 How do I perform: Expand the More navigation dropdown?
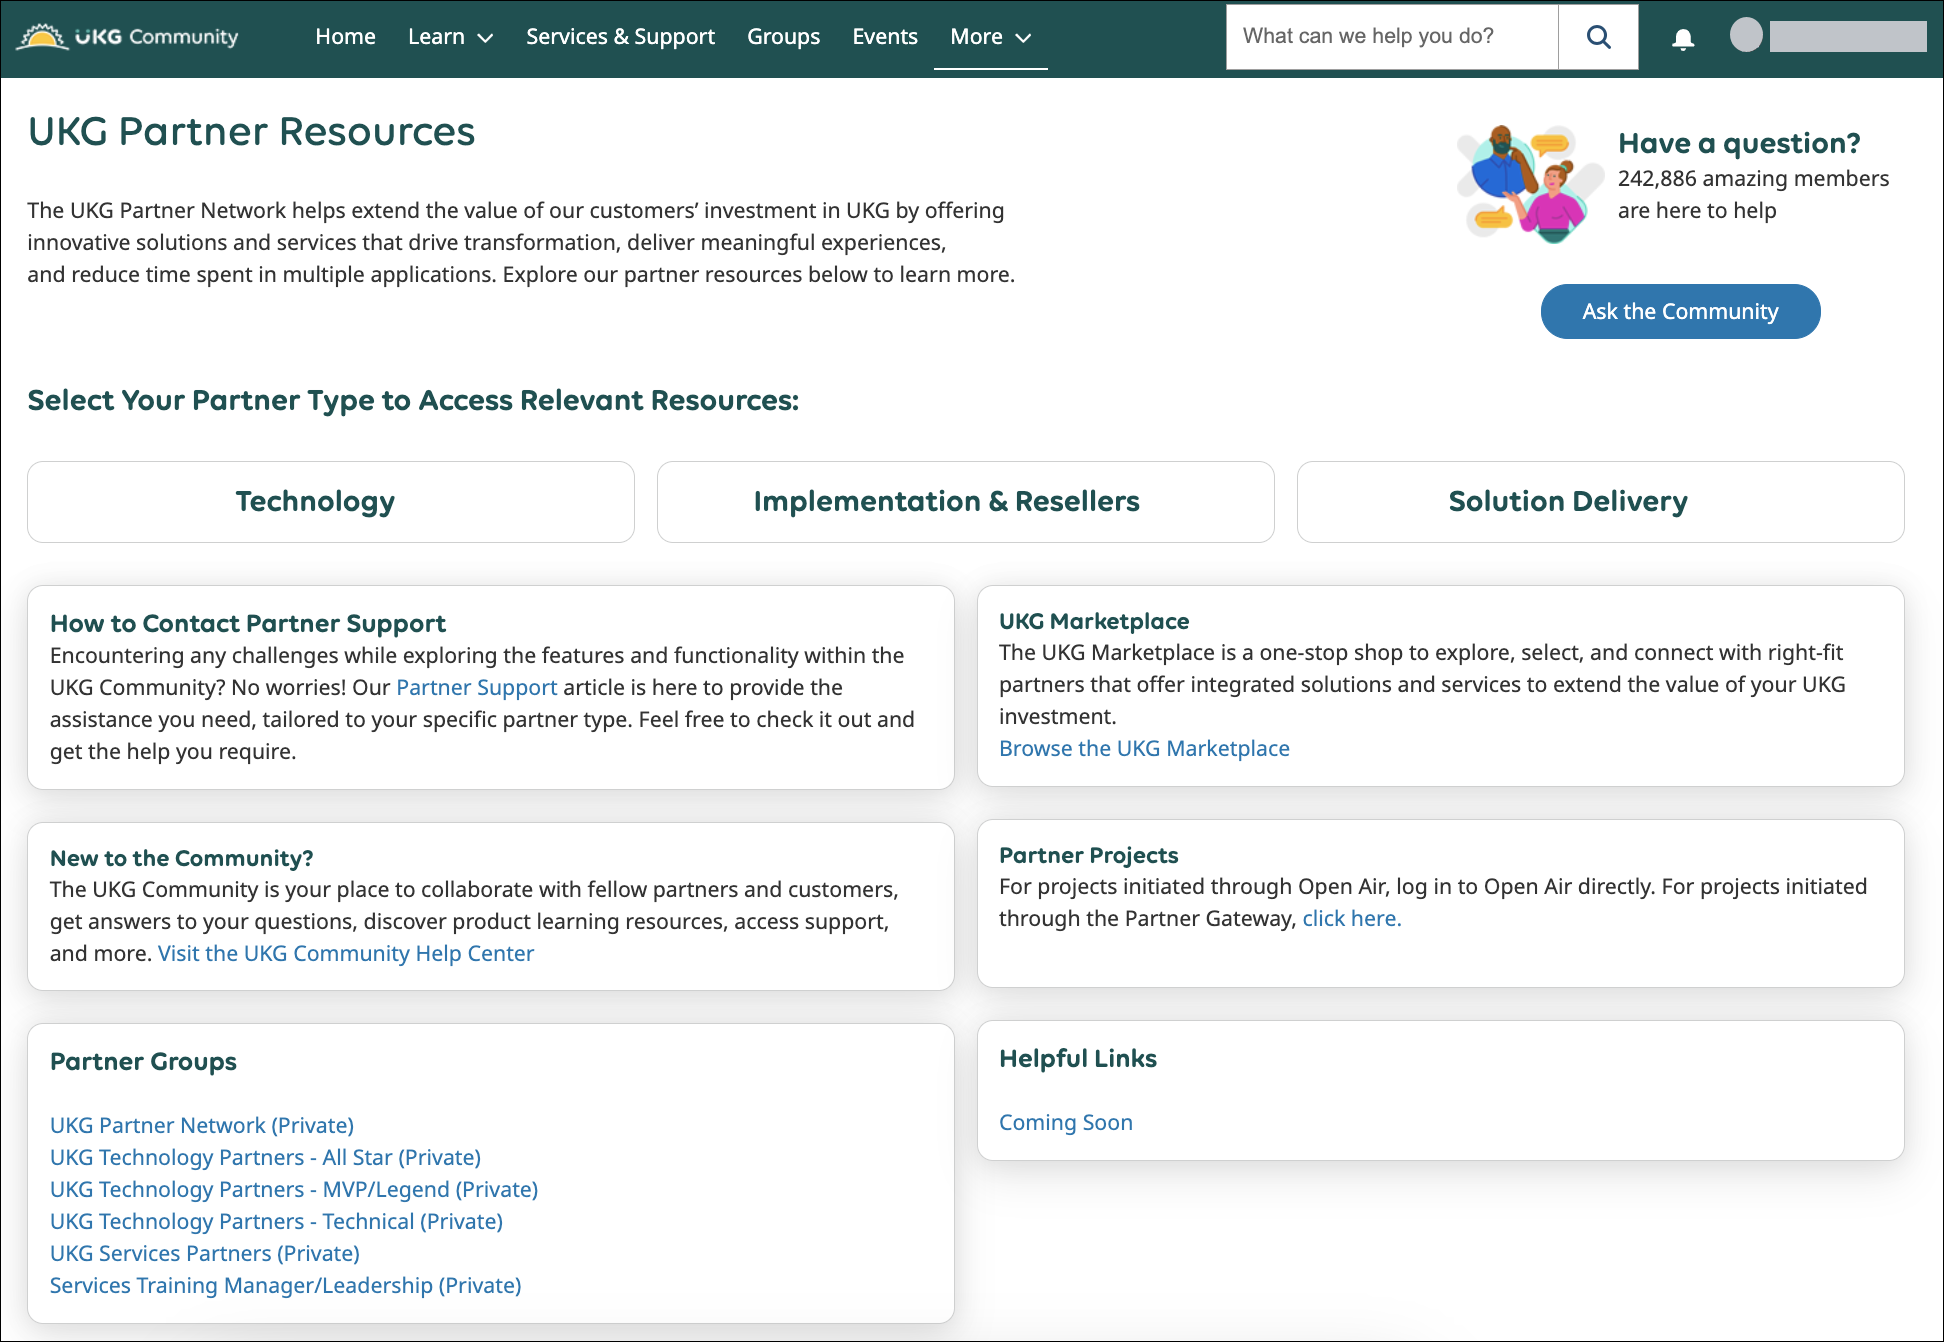(990, 37)
